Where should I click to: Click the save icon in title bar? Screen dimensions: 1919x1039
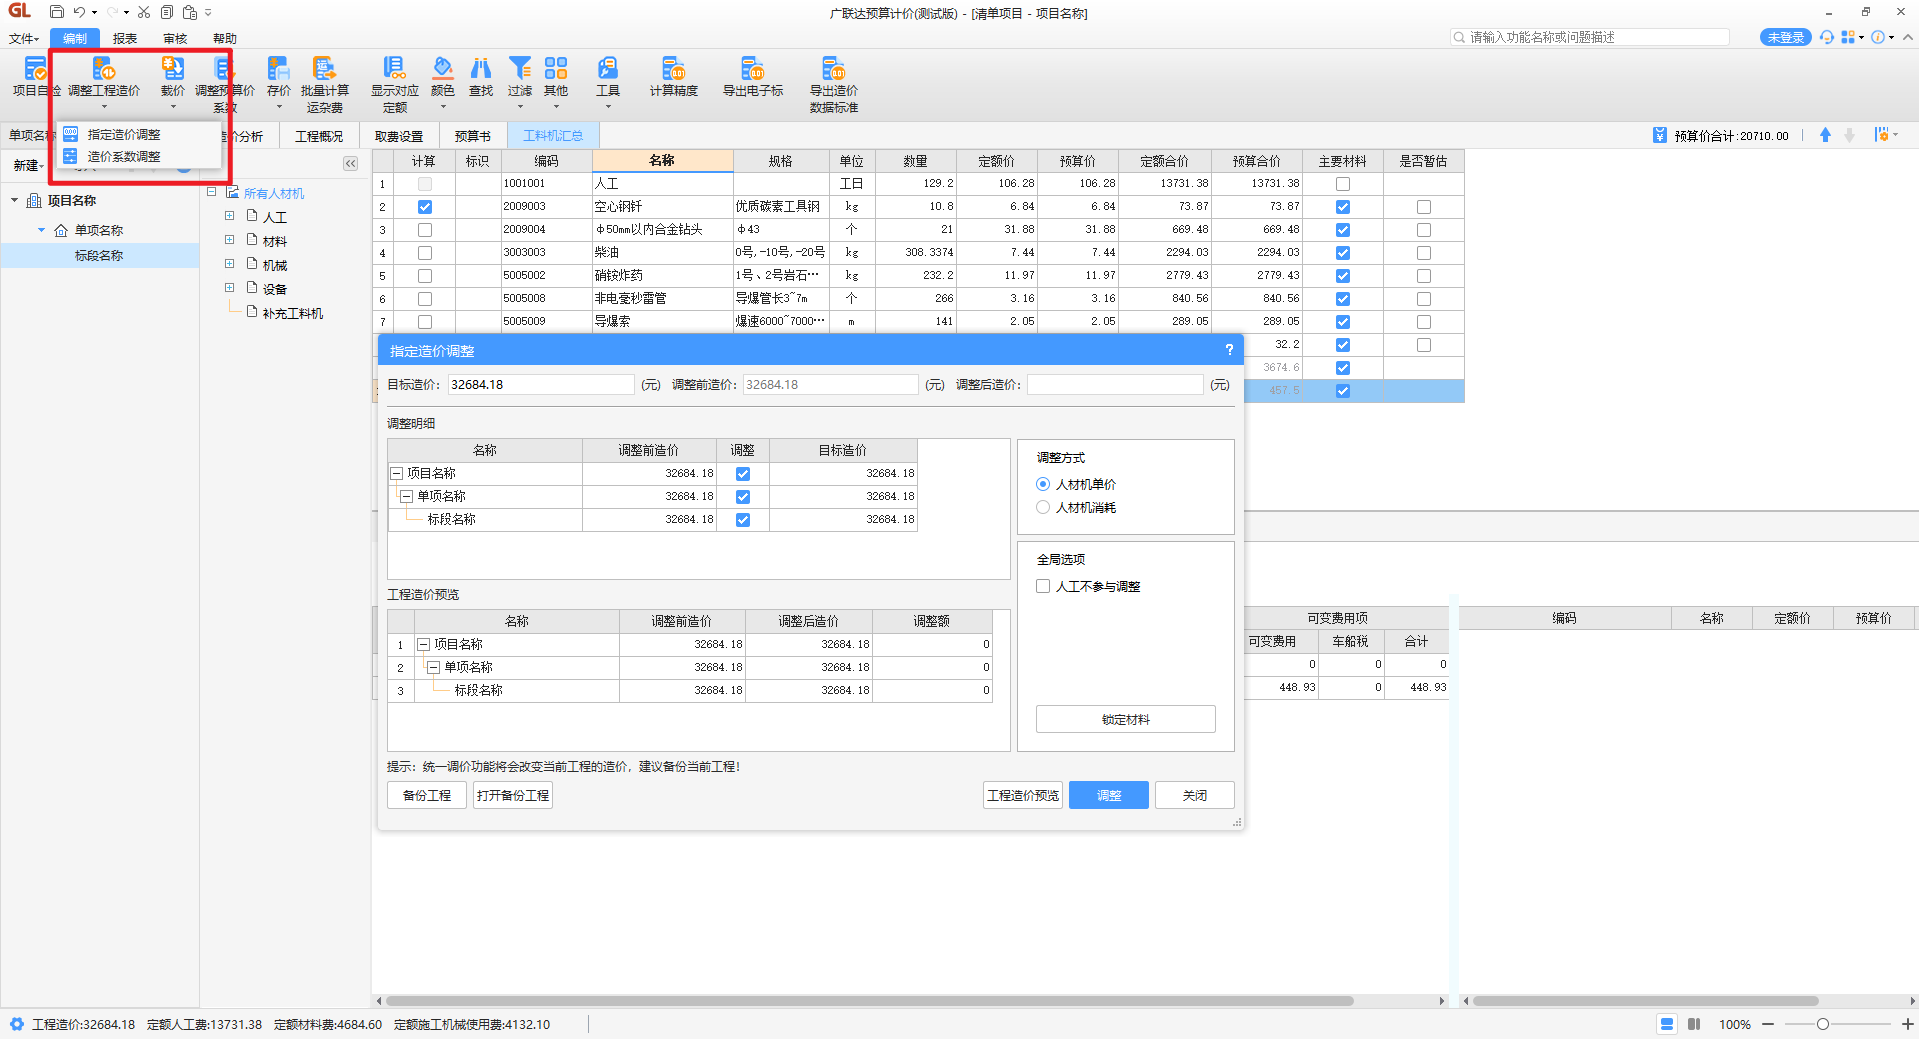pos(57,12)
